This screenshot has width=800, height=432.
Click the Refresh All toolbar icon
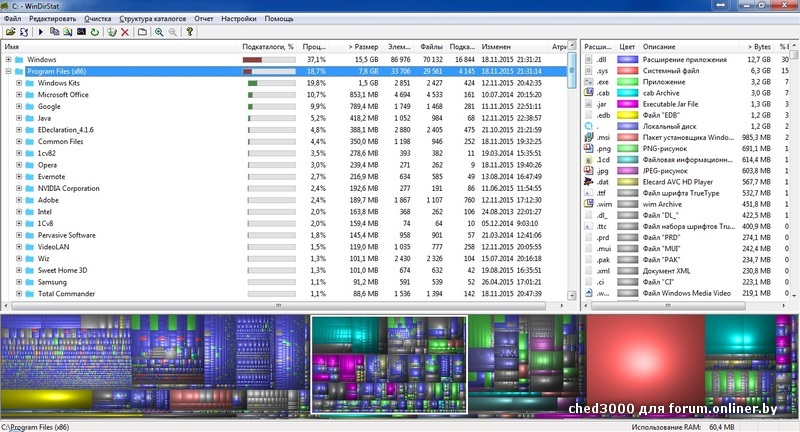[23, 32]
